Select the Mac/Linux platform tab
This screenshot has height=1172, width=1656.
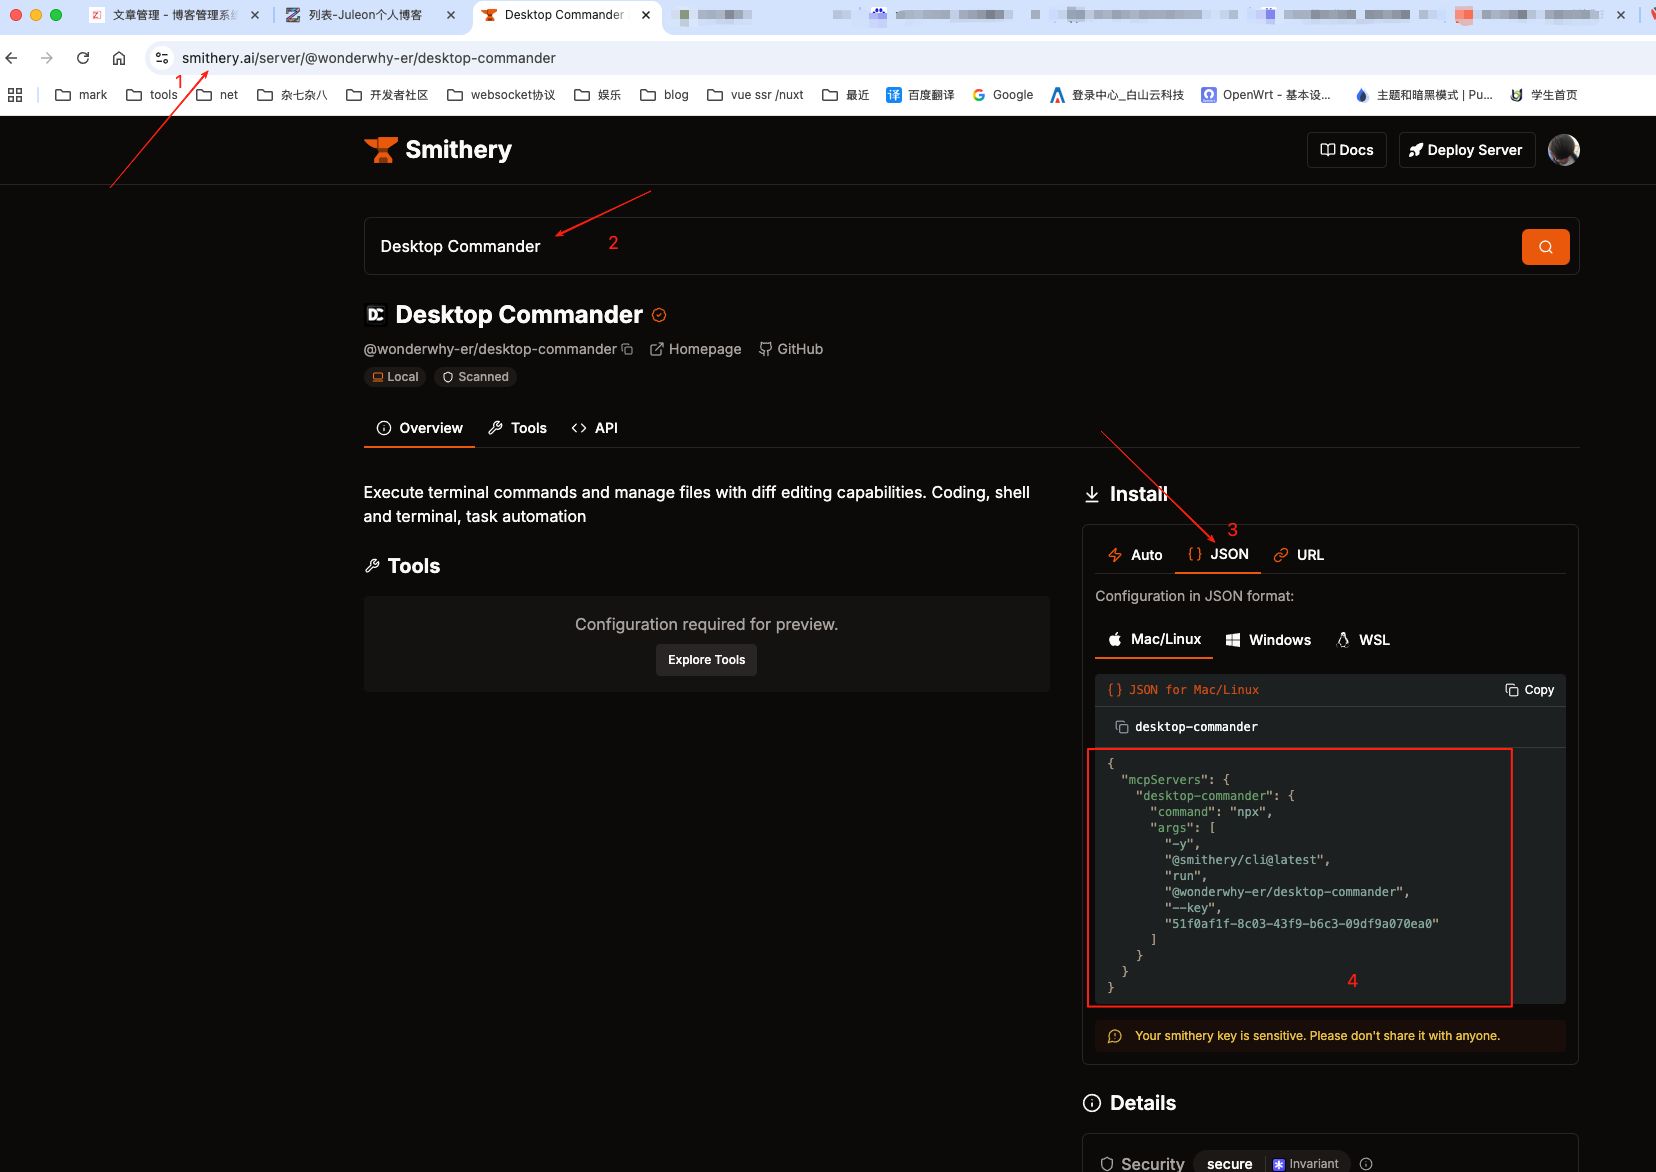(x=1154, y=639)
